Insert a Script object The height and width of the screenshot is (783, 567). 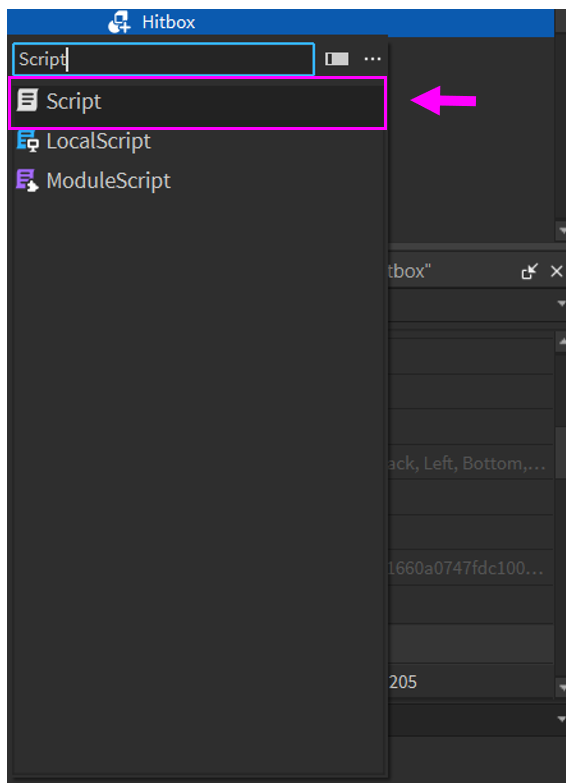coord(198,101)
